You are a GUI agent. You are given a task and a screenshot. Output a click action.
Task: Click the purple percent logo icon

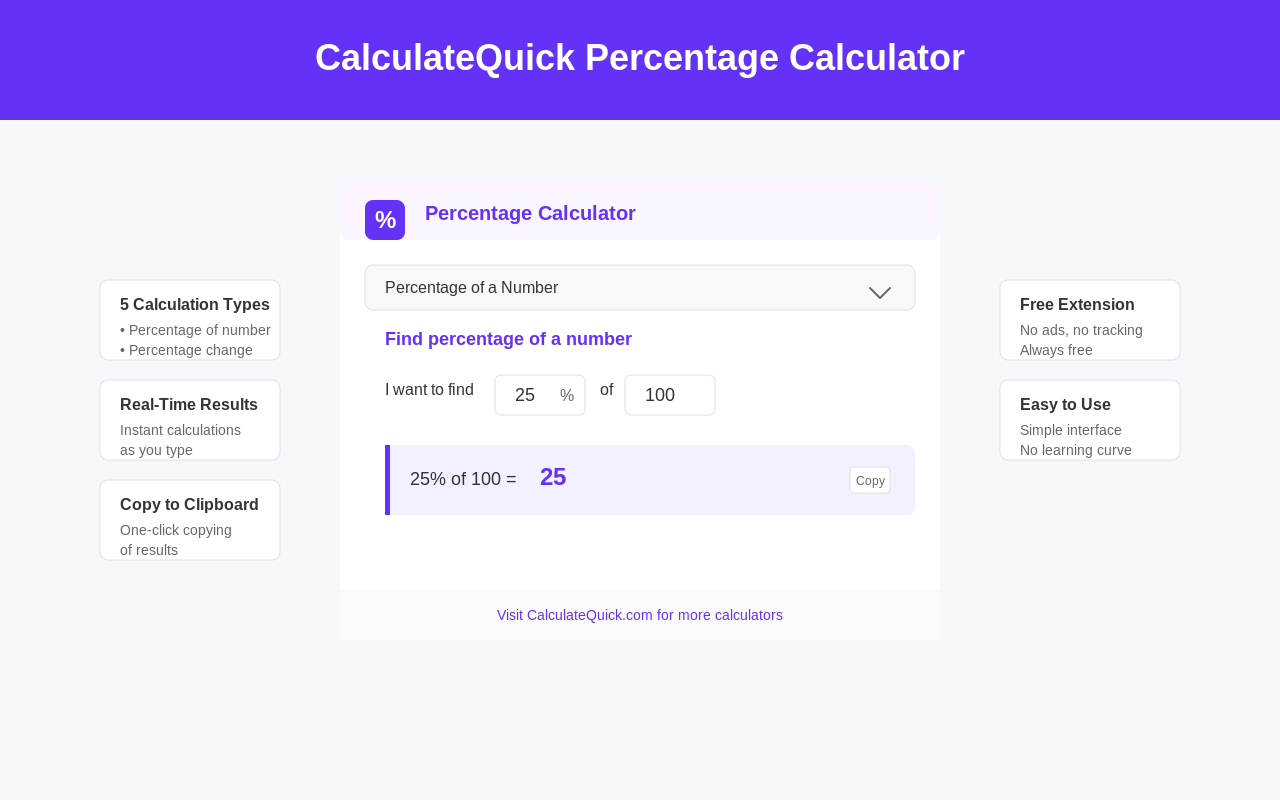(385, 220)
